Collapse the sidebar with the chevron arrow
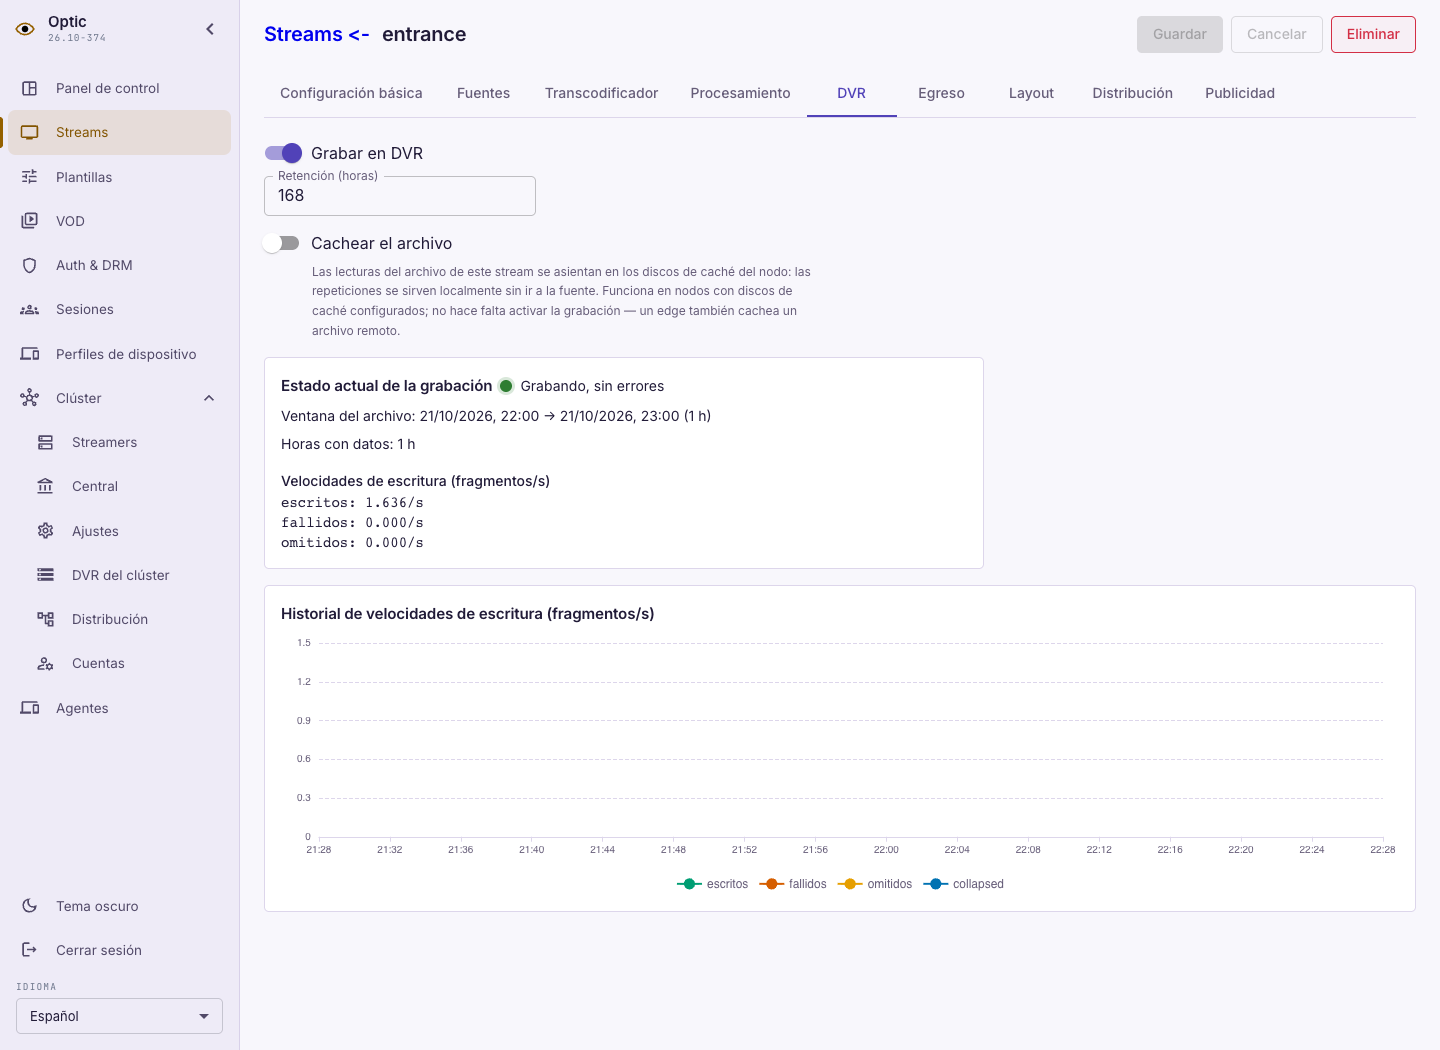 tap(210, 29)
